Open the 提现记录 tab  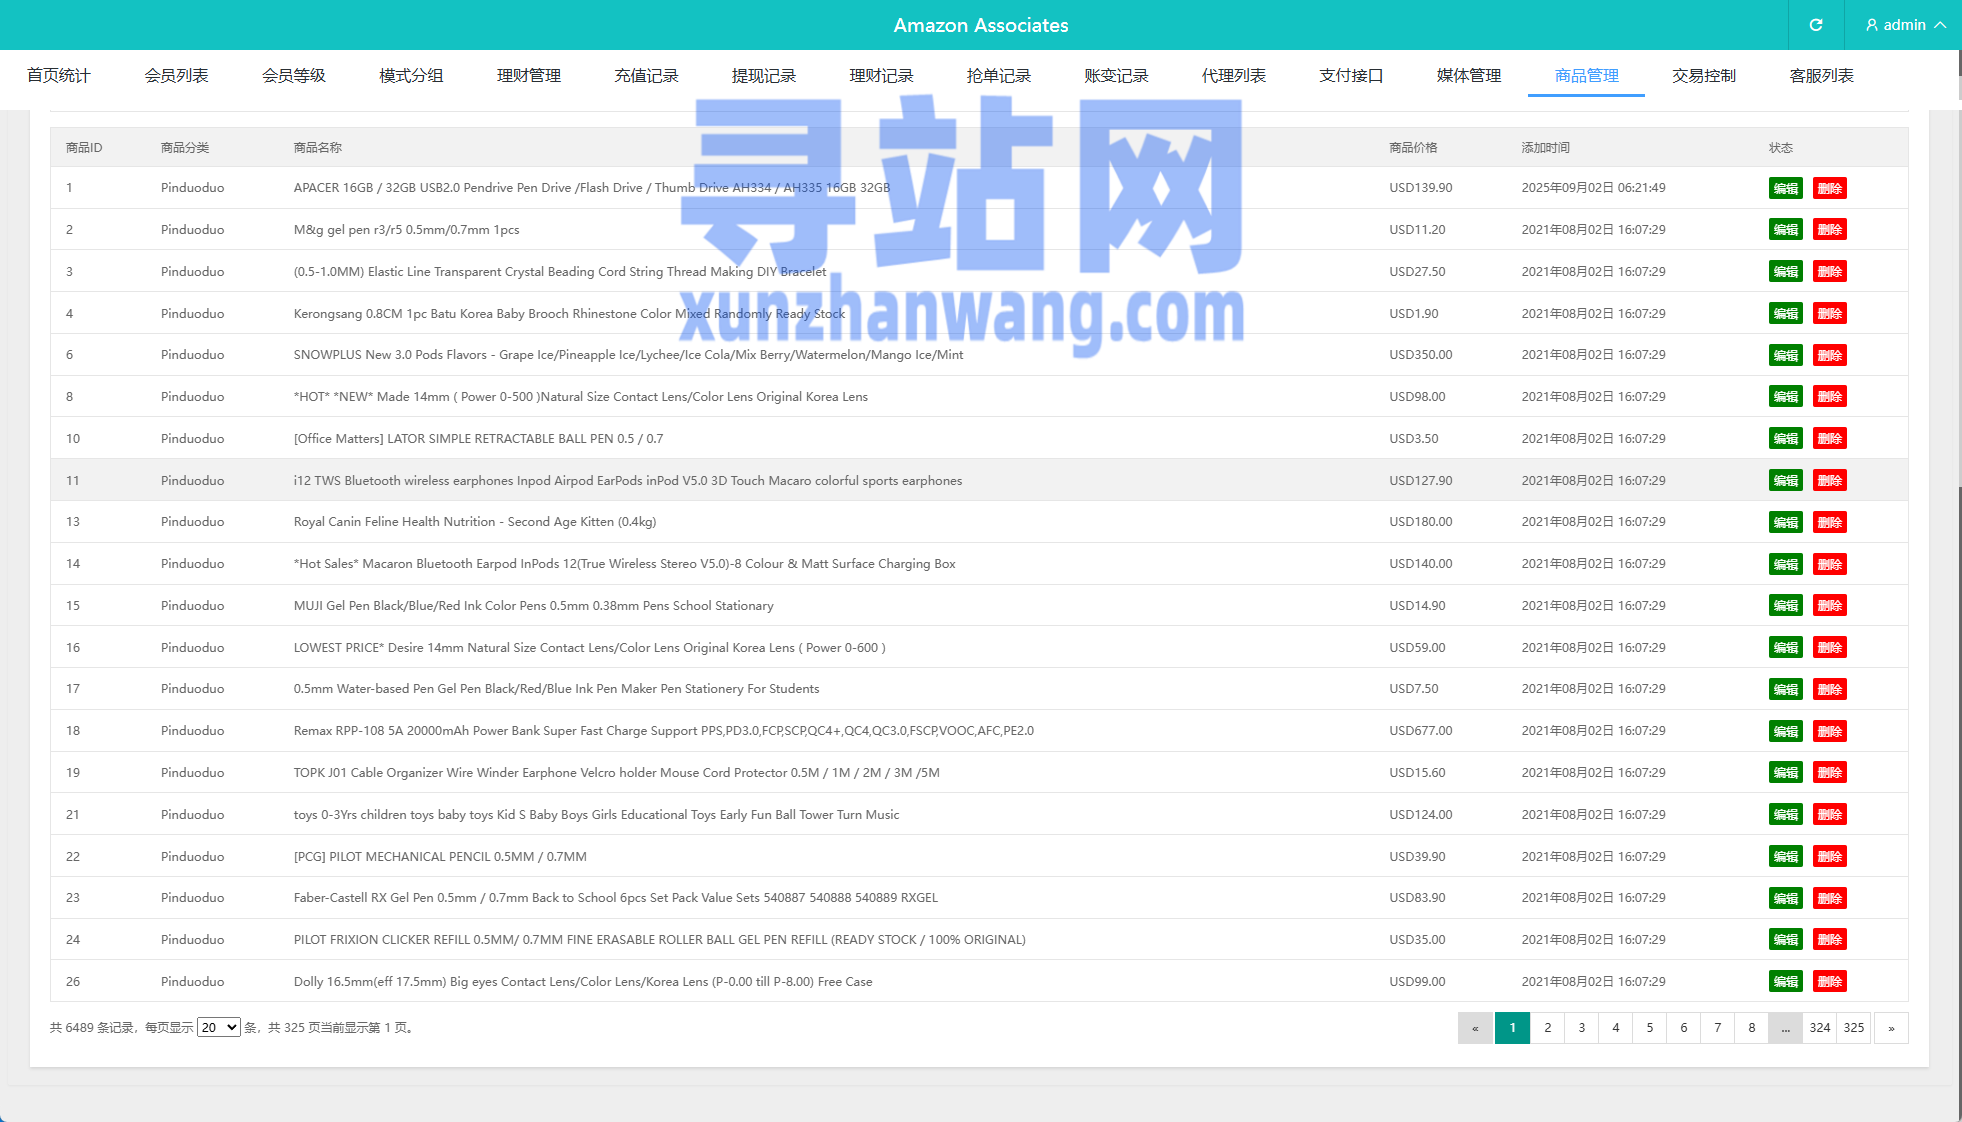click(764, 76)
